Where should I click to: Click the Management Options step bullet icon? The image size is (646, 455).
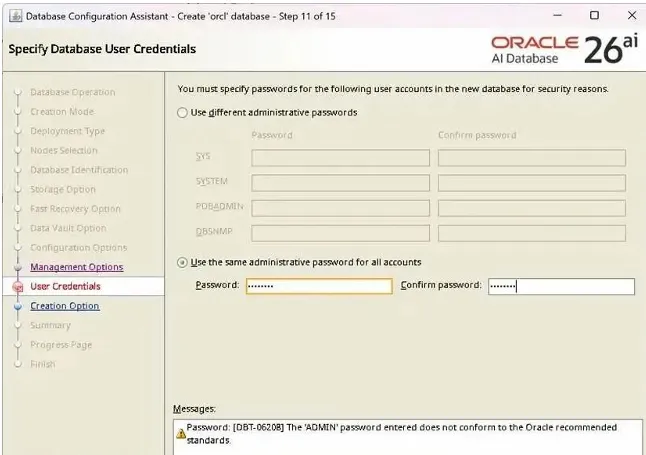pyautogui.click(x=18, y=267)
